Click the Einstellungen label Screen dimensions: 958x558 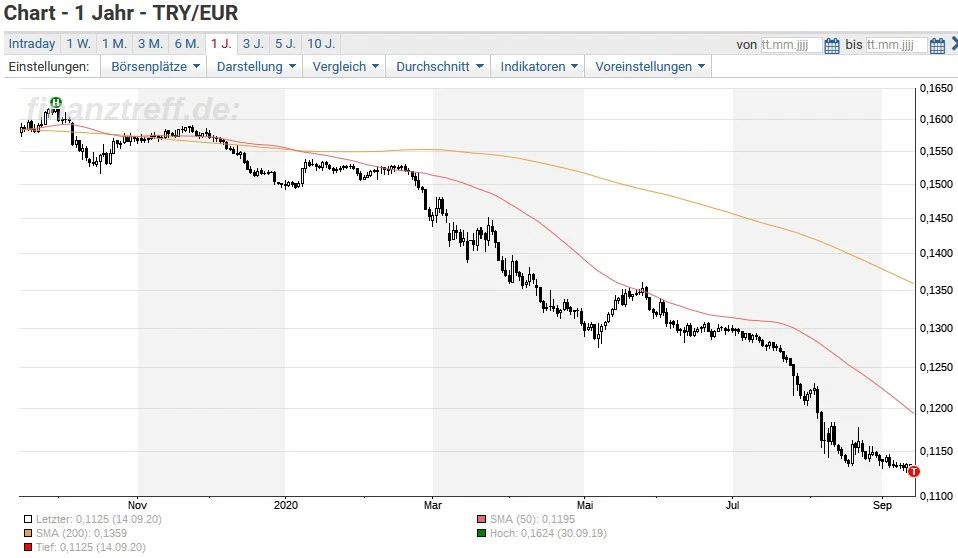(x=49, y=67)
